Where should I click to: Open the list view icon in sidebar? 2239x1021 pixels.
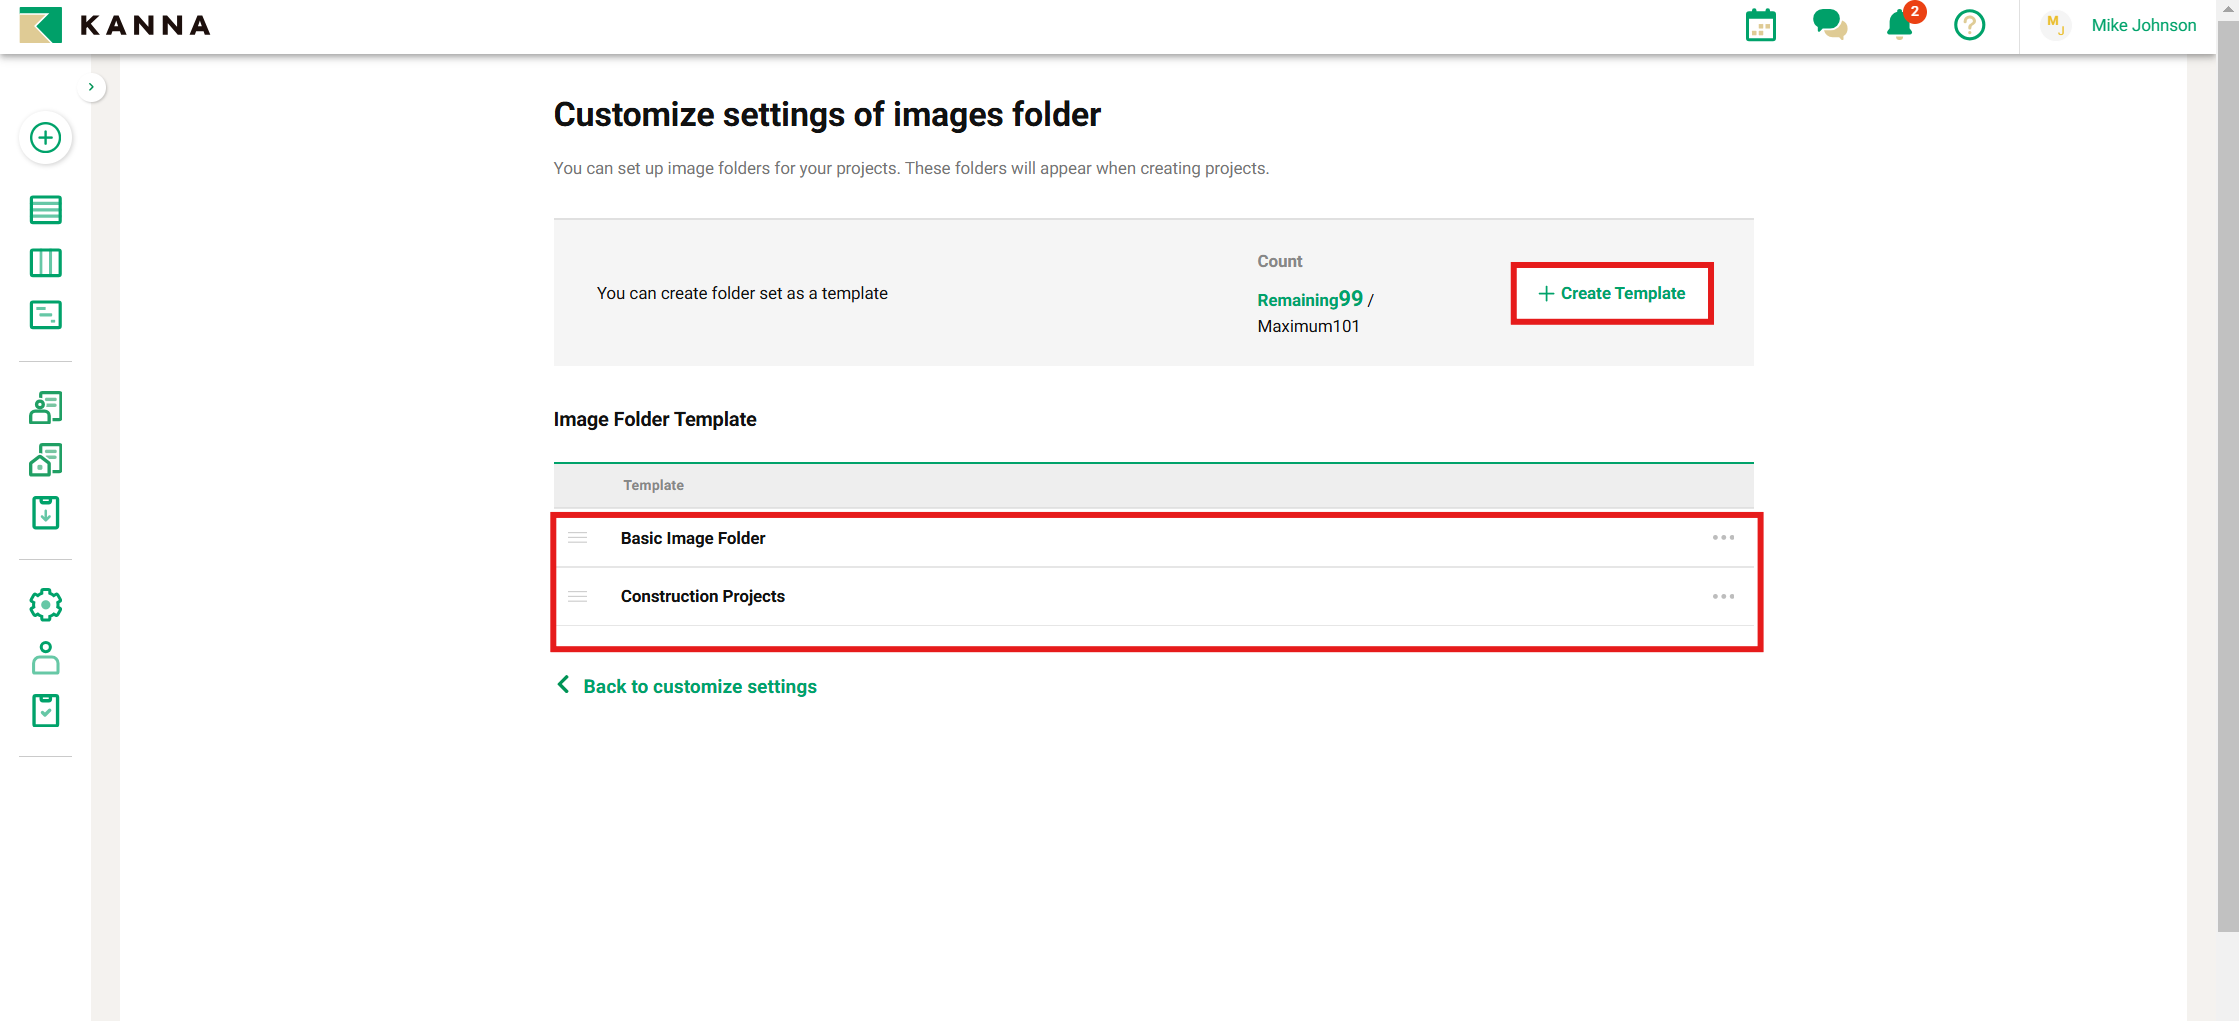[45, 210]
